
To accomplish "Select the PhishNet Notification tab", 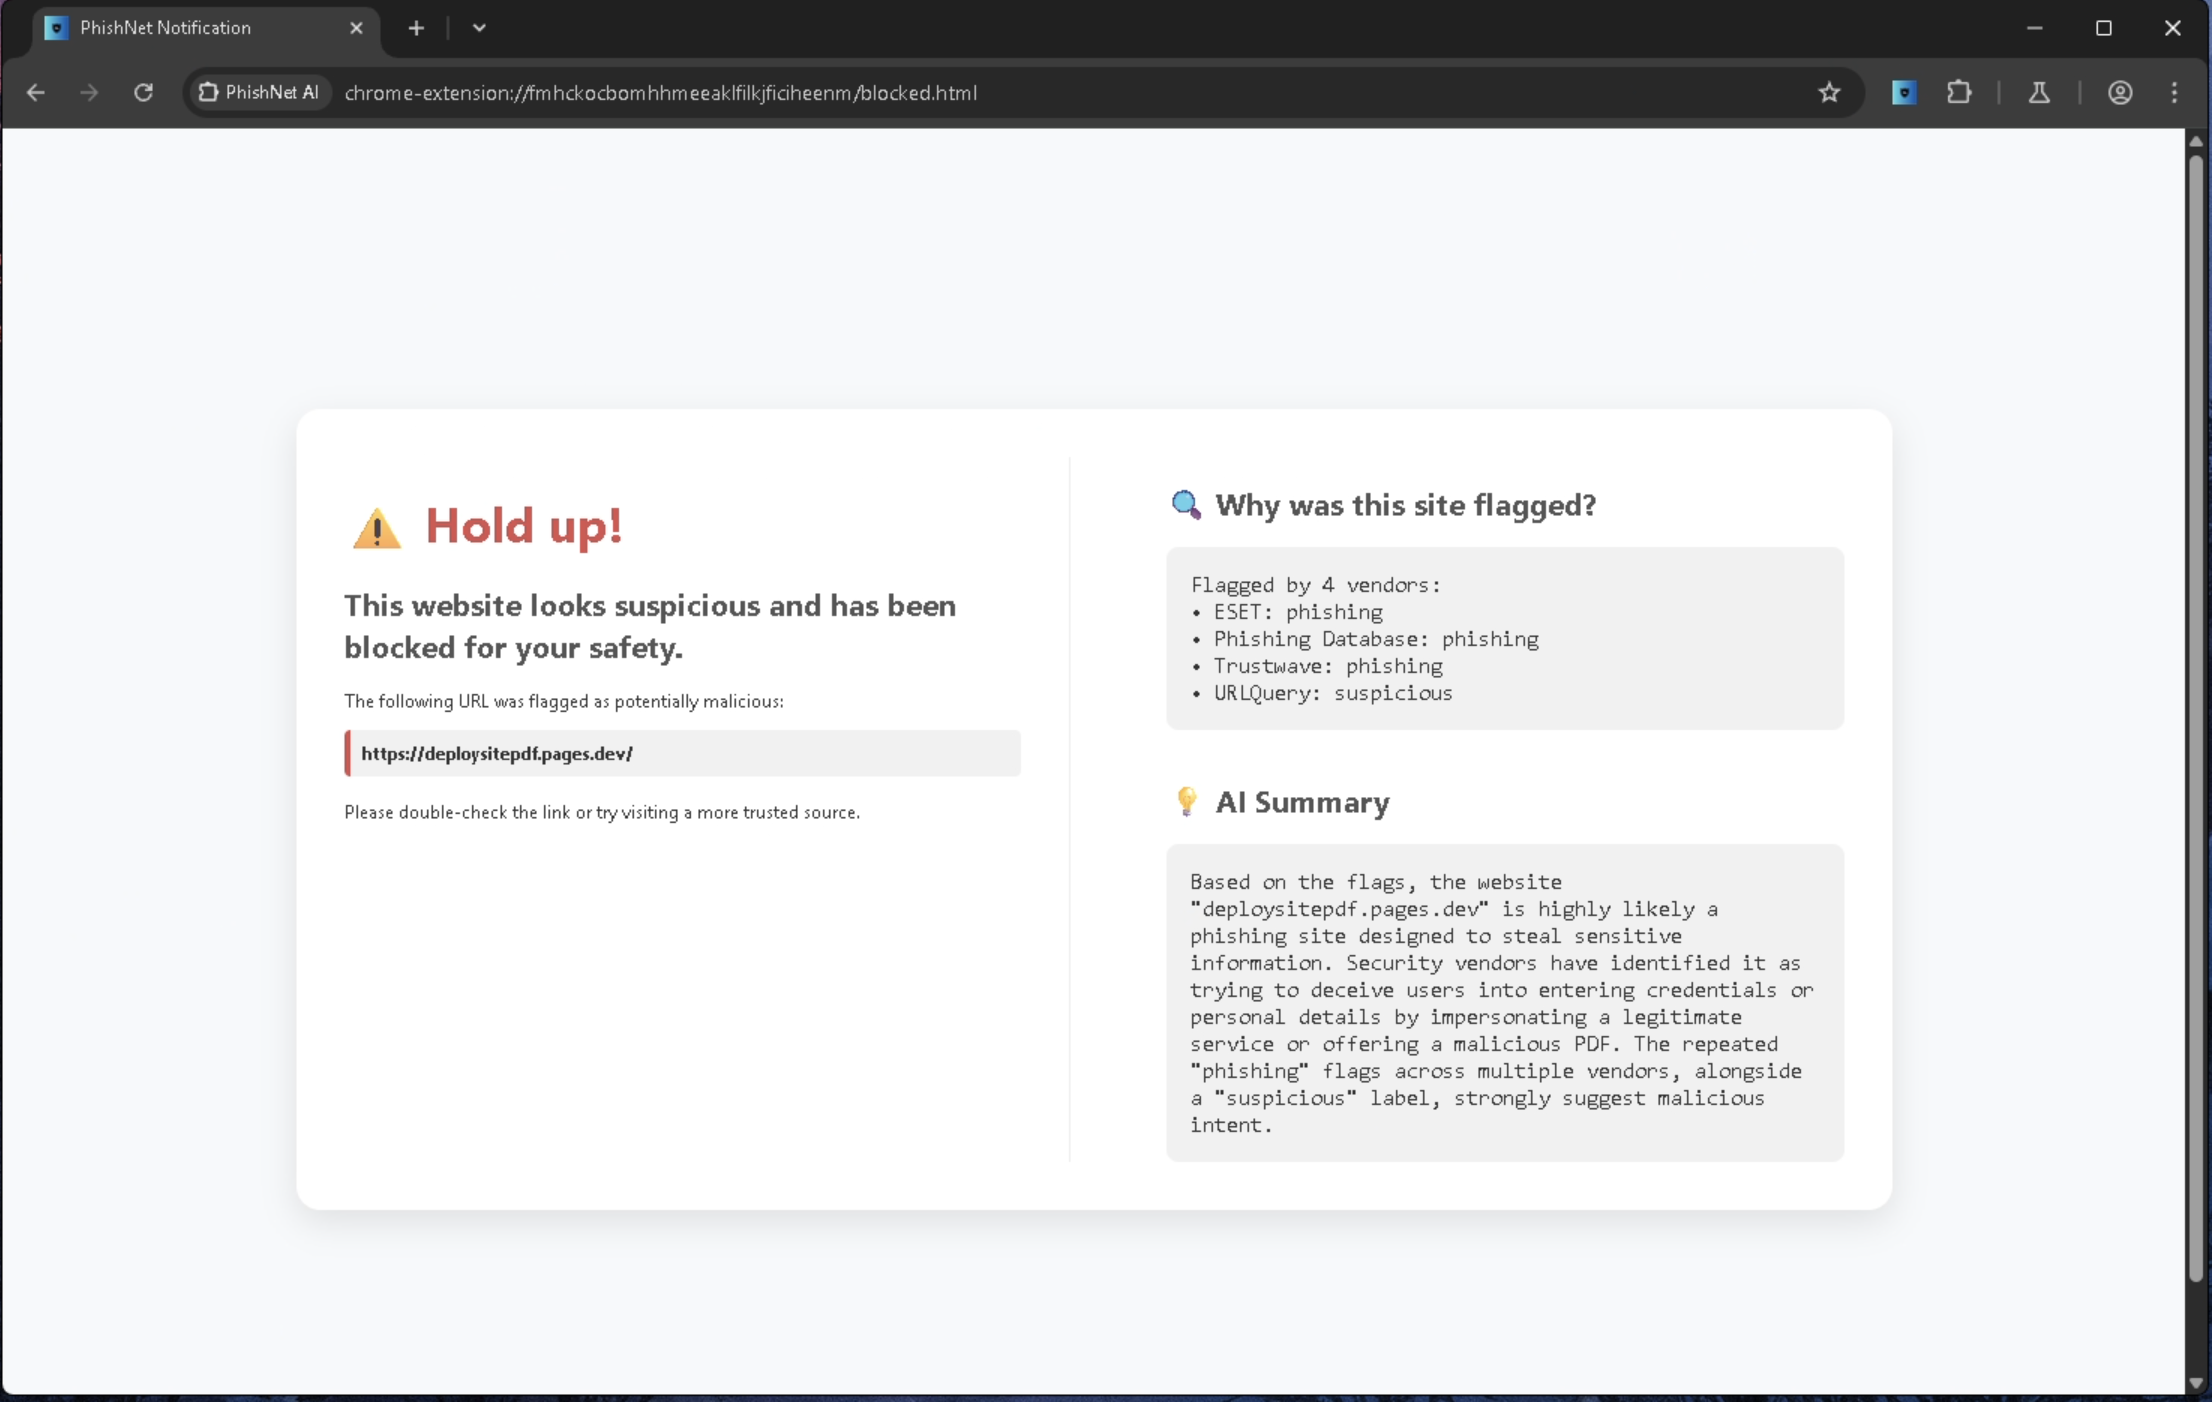I will (165, 28).
